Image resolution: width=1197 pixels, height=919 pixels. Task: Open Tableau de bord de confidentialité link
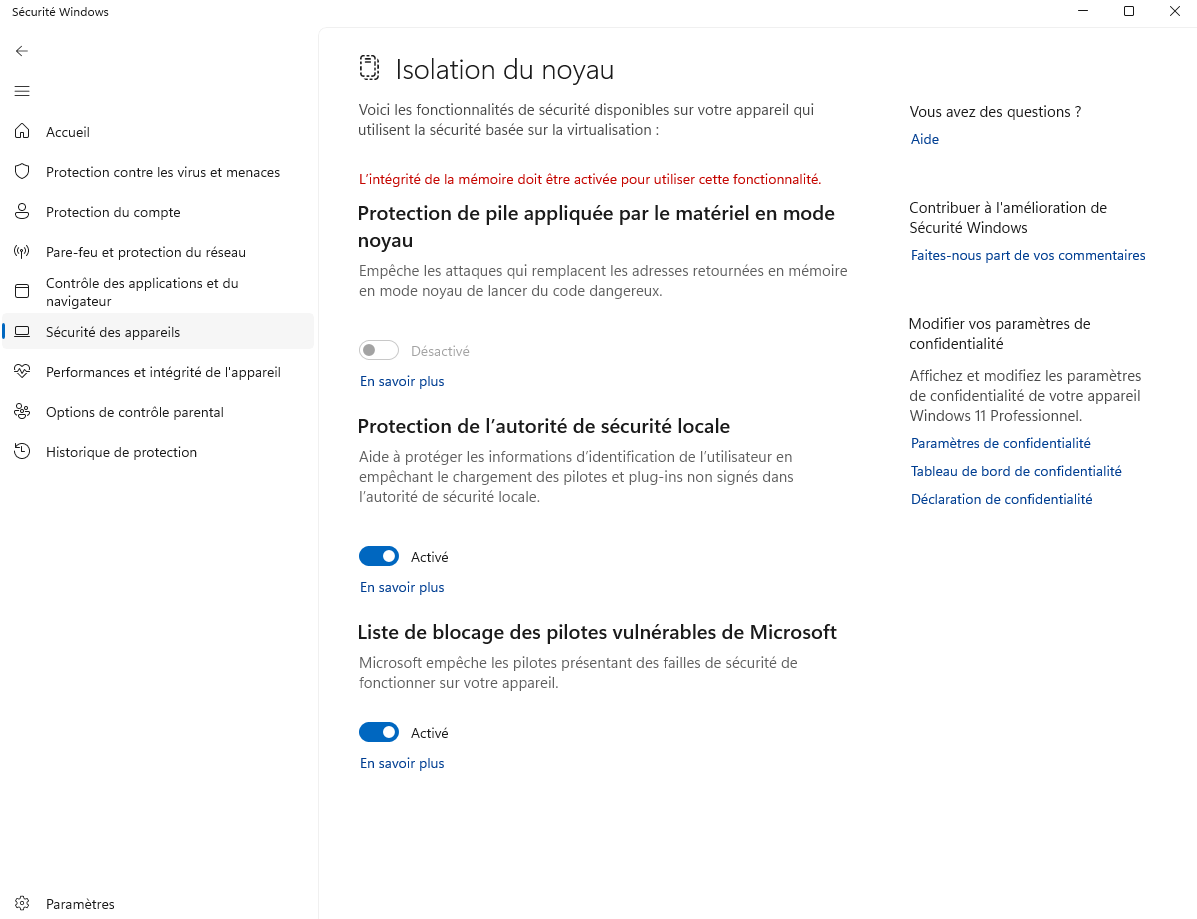[1016, 471]
